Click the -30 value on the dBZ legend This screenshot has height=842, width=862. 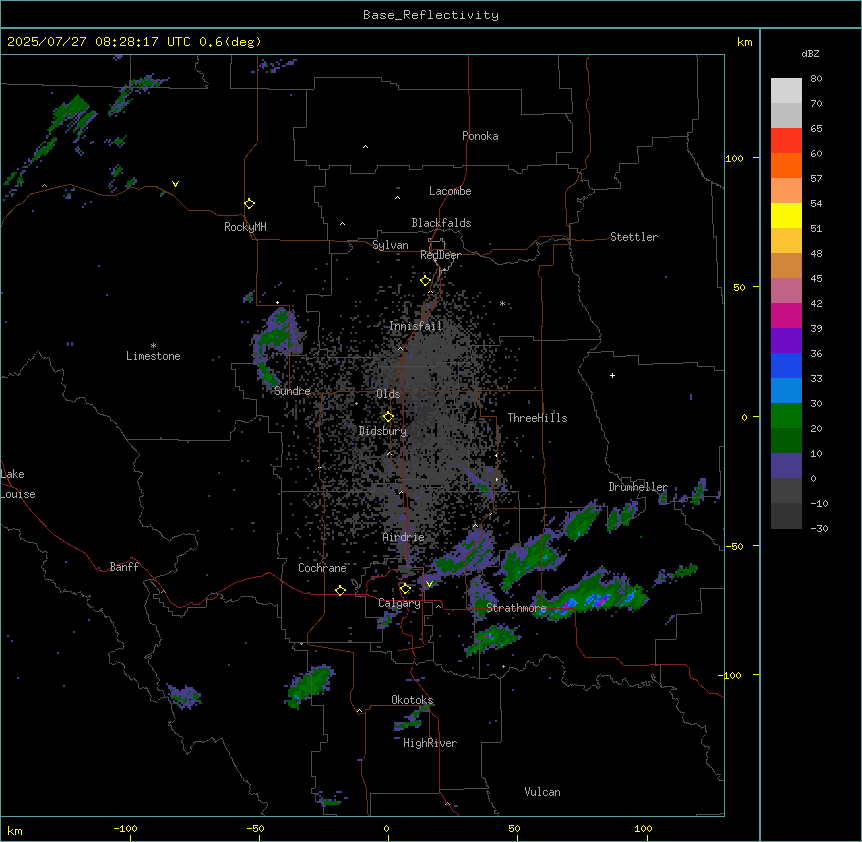pos(819,528)
